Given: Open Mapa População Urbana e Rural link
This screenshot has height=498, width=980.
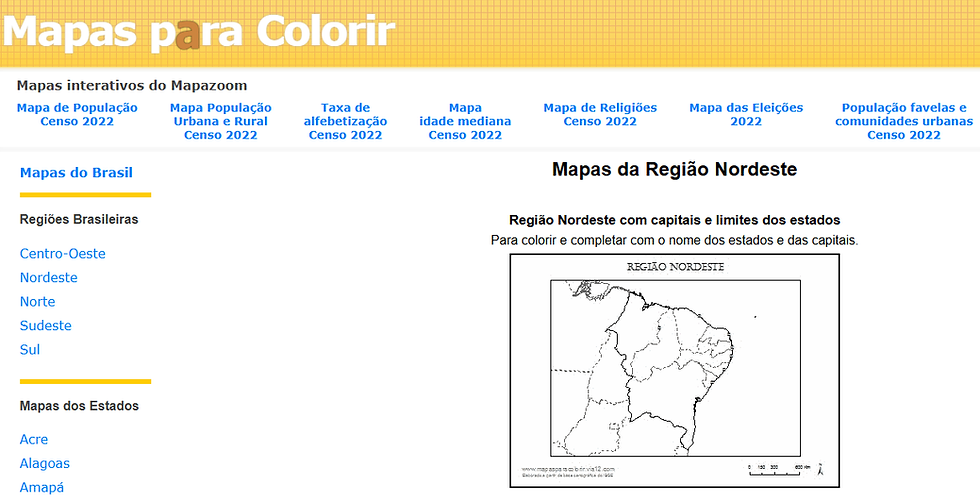Looking at the screenshot, I should [221, 121].
